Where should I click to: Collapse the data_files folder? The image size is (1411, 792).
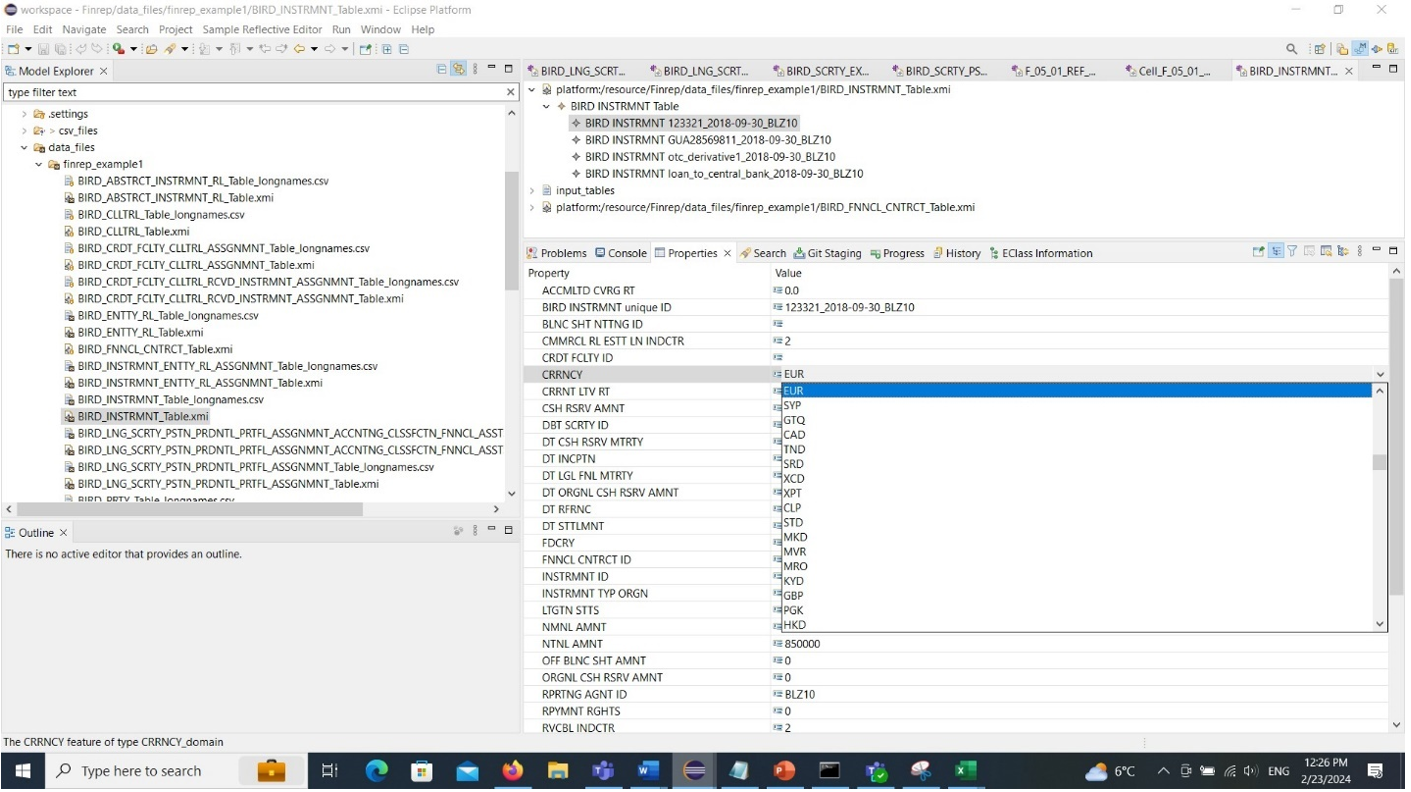24,147
